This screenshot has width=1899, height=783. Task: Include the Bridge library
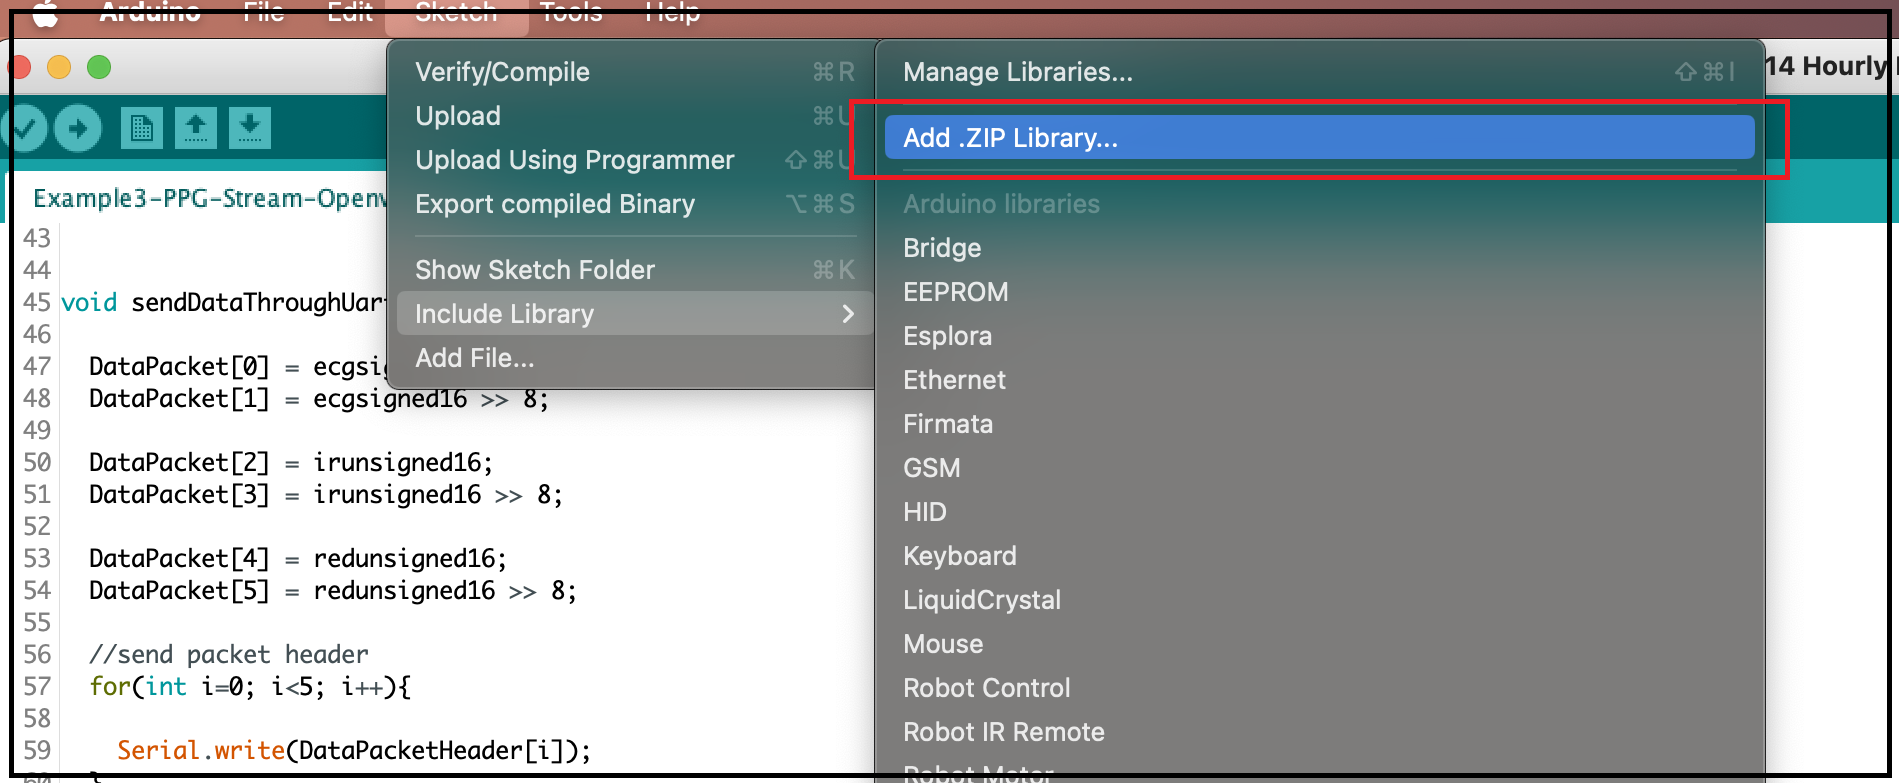tap(1320, 248)
